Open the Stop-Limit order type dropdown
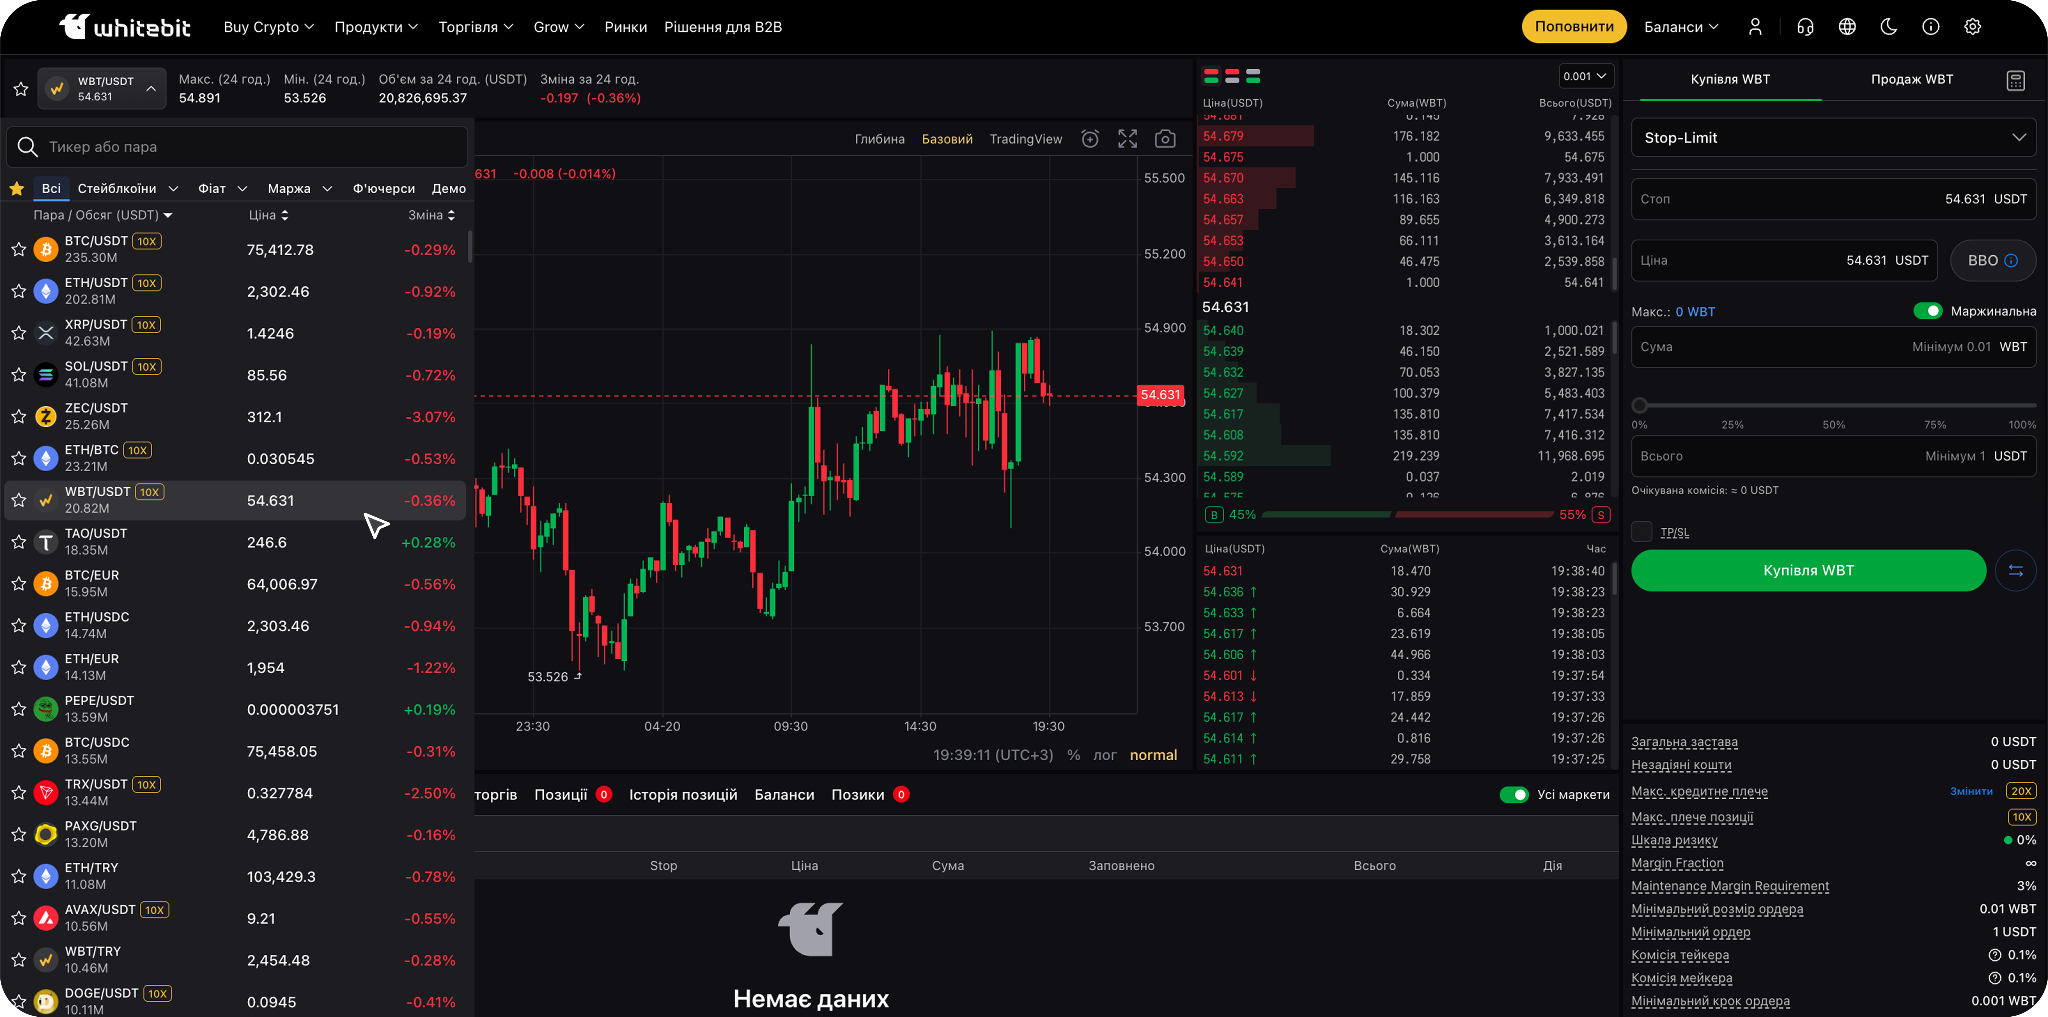Viewport: 2048px width, 1017px height. tap(1833, 138)
